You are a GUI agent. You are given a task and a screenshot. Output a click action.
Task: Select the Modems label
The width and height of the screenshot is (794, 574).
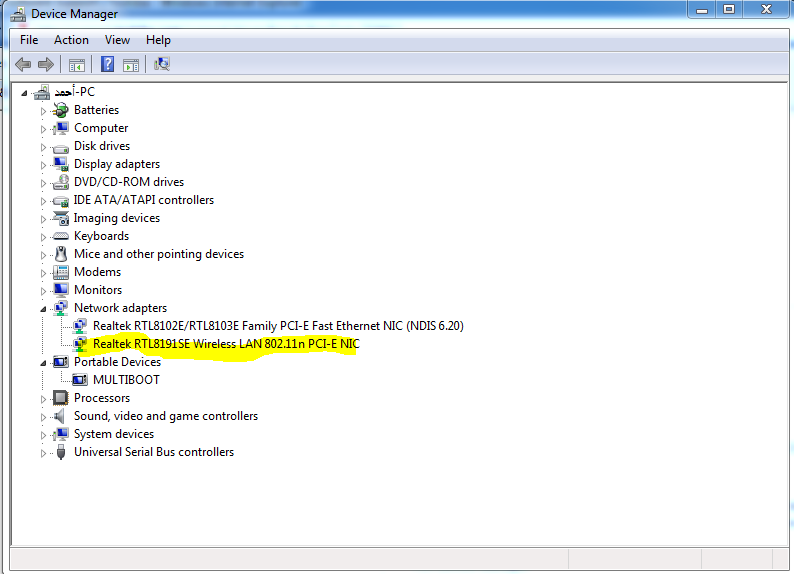pos(97,272)
